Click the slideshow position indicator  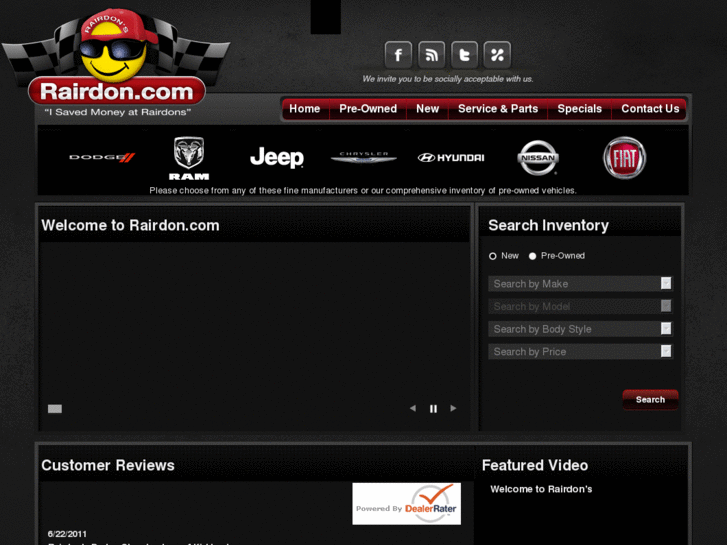point(55,409)
